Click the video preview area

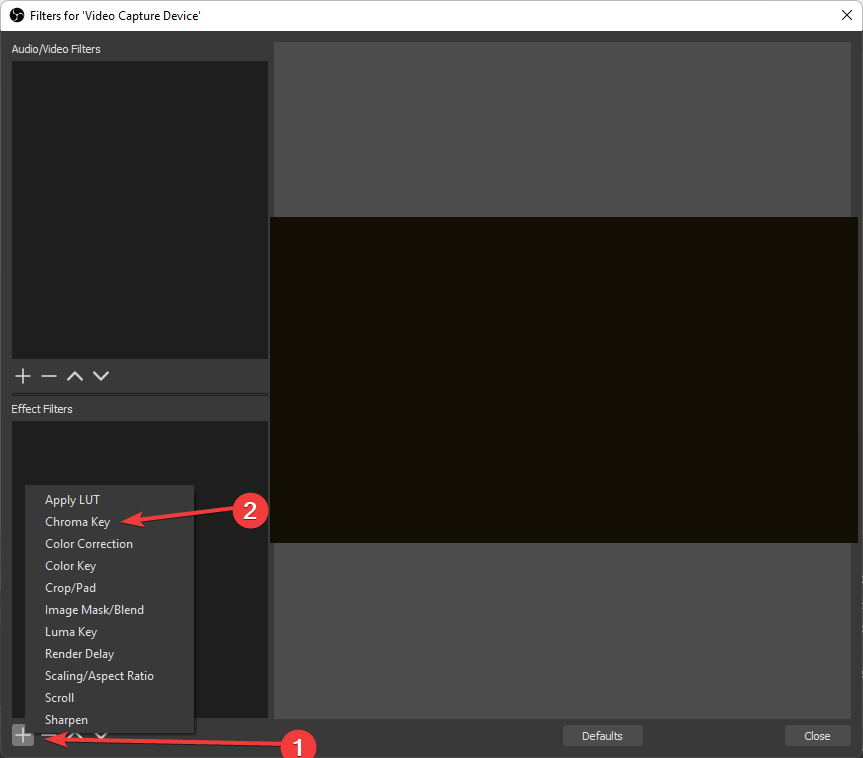pyautogui.click(x=564, y=380)
